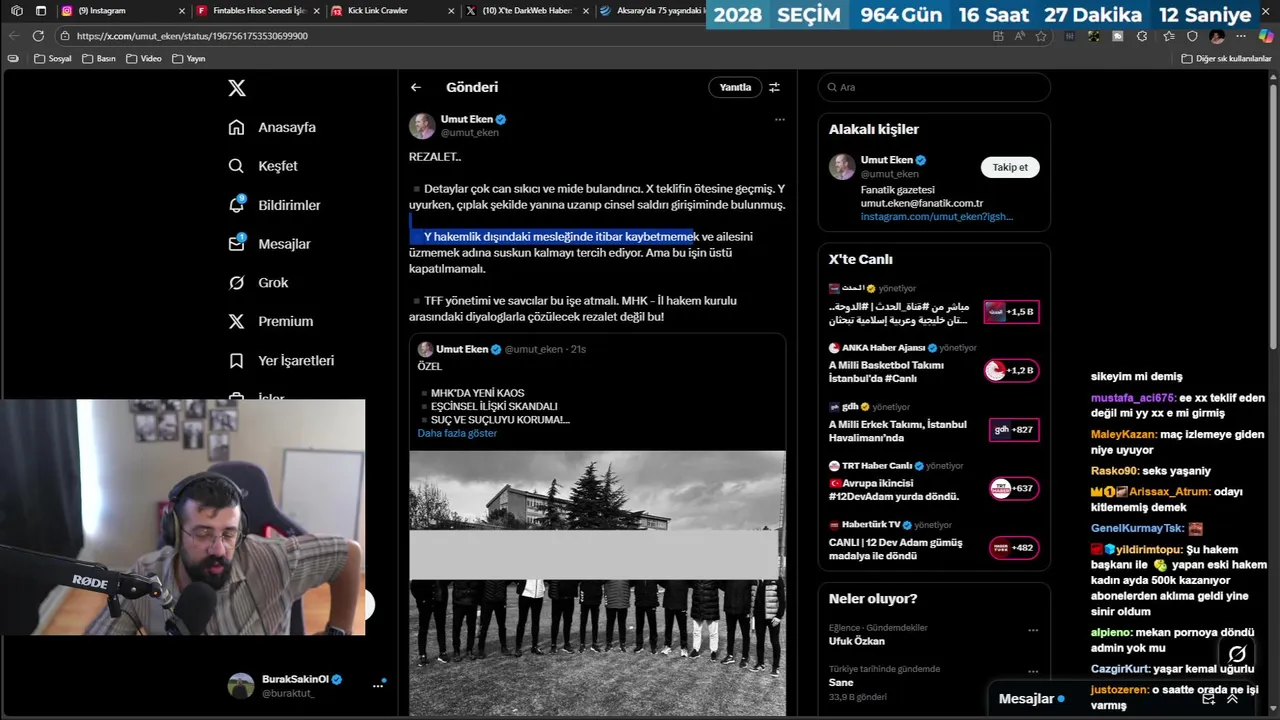Image resolution: width=1280 pixels, height=720 pixels.
Task: Open the Arabic live broadcast with +1,5 B
Action: 934,304
